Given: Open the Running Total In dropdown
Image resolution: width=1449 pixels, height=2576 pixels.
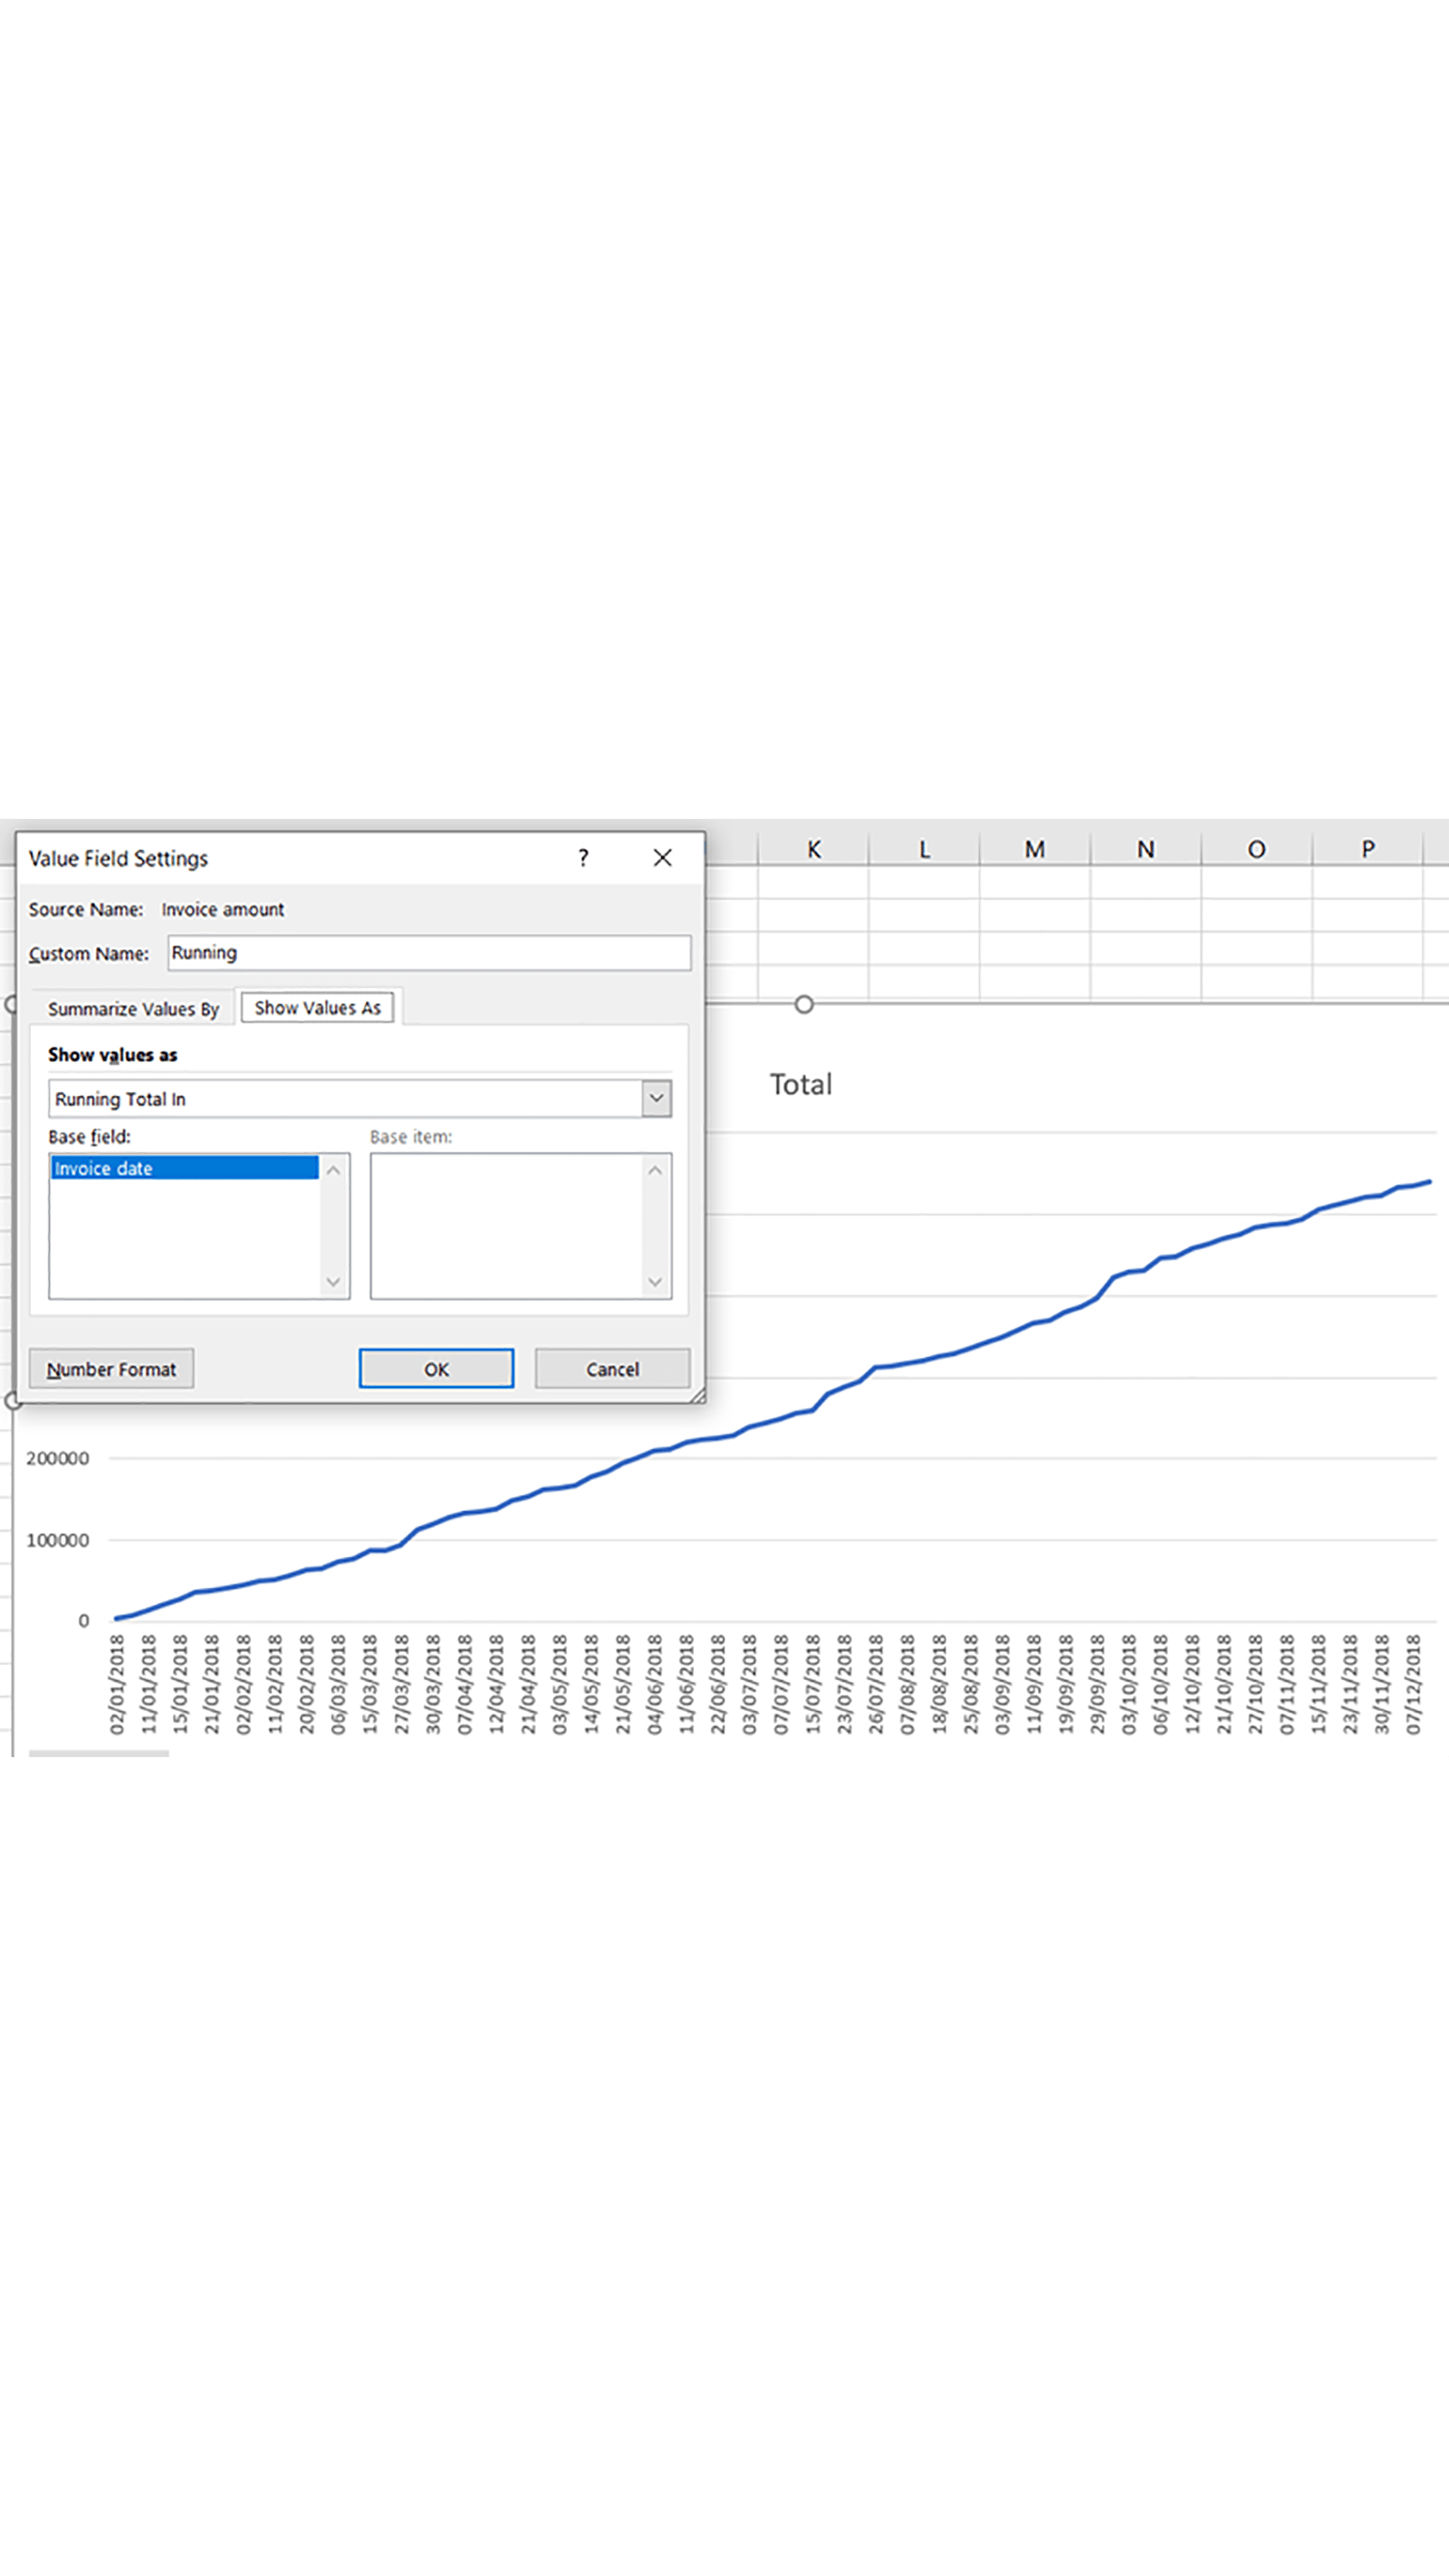Looking at the screenshot, I should pos(656,1098).
